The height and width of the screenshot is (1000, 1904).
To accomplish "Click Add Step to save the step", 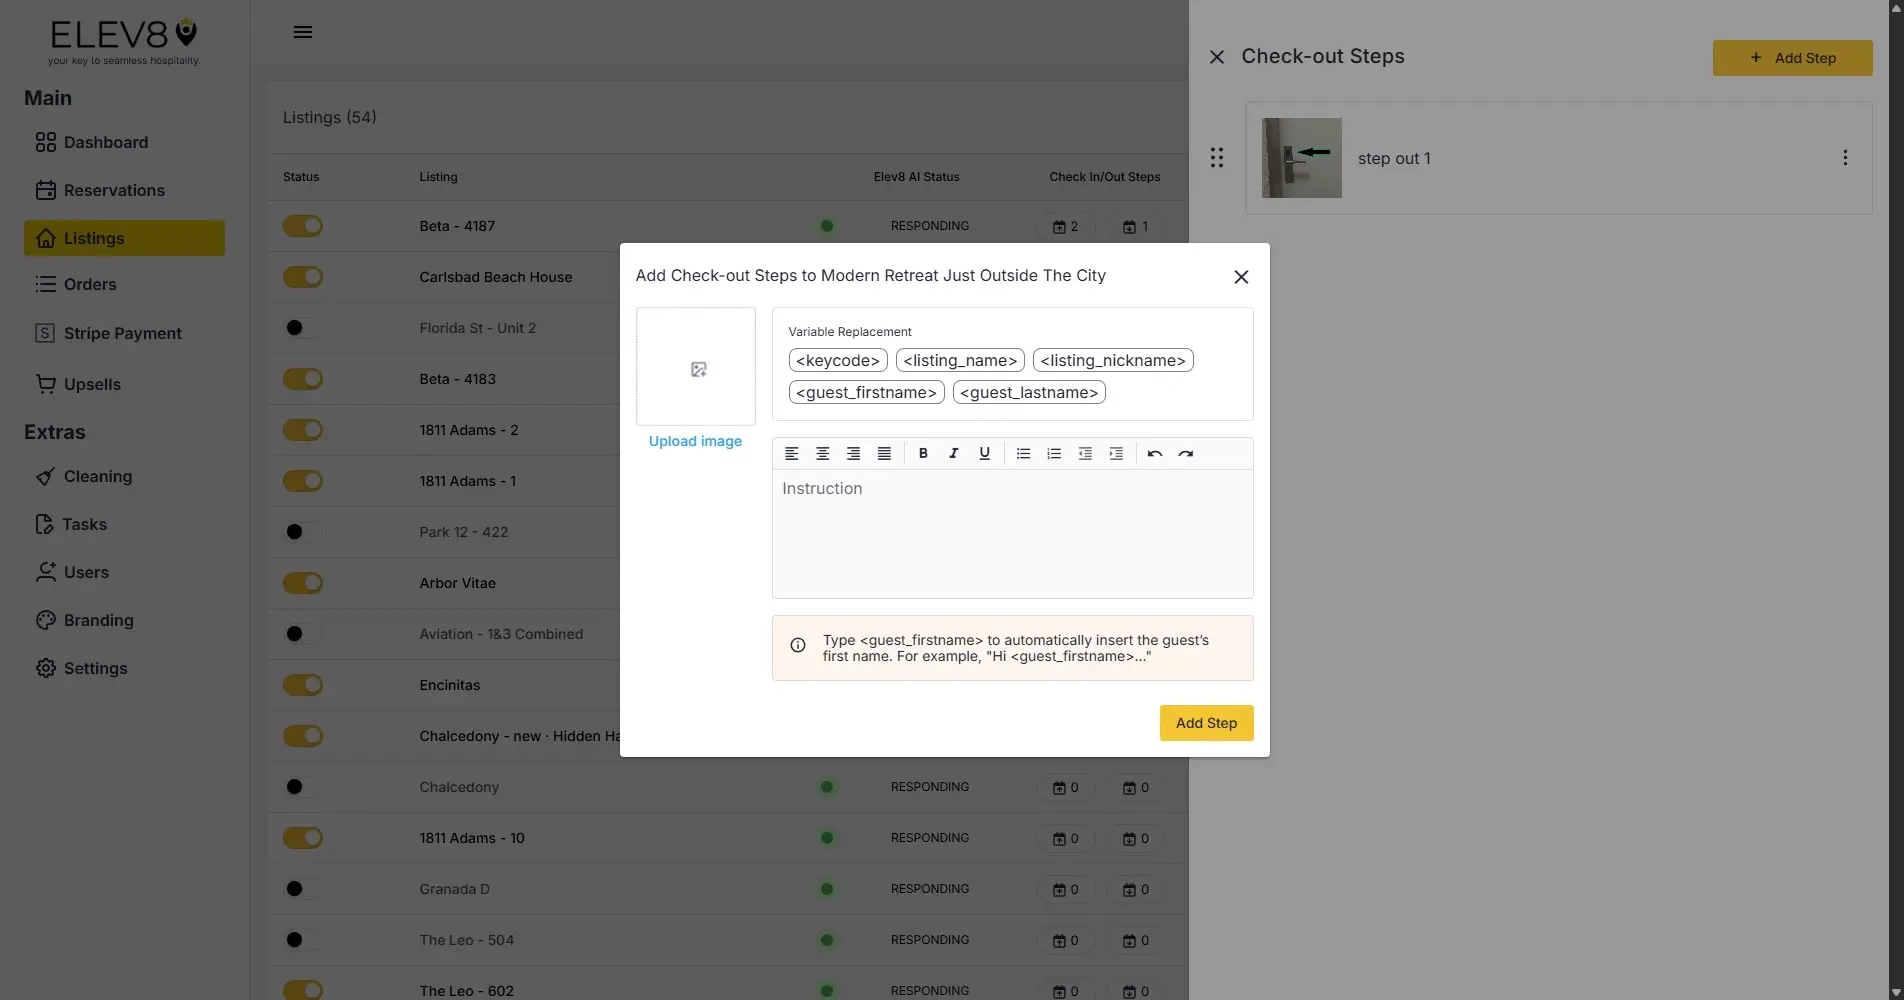I will pyautogui.click(x=1205, y=722).
